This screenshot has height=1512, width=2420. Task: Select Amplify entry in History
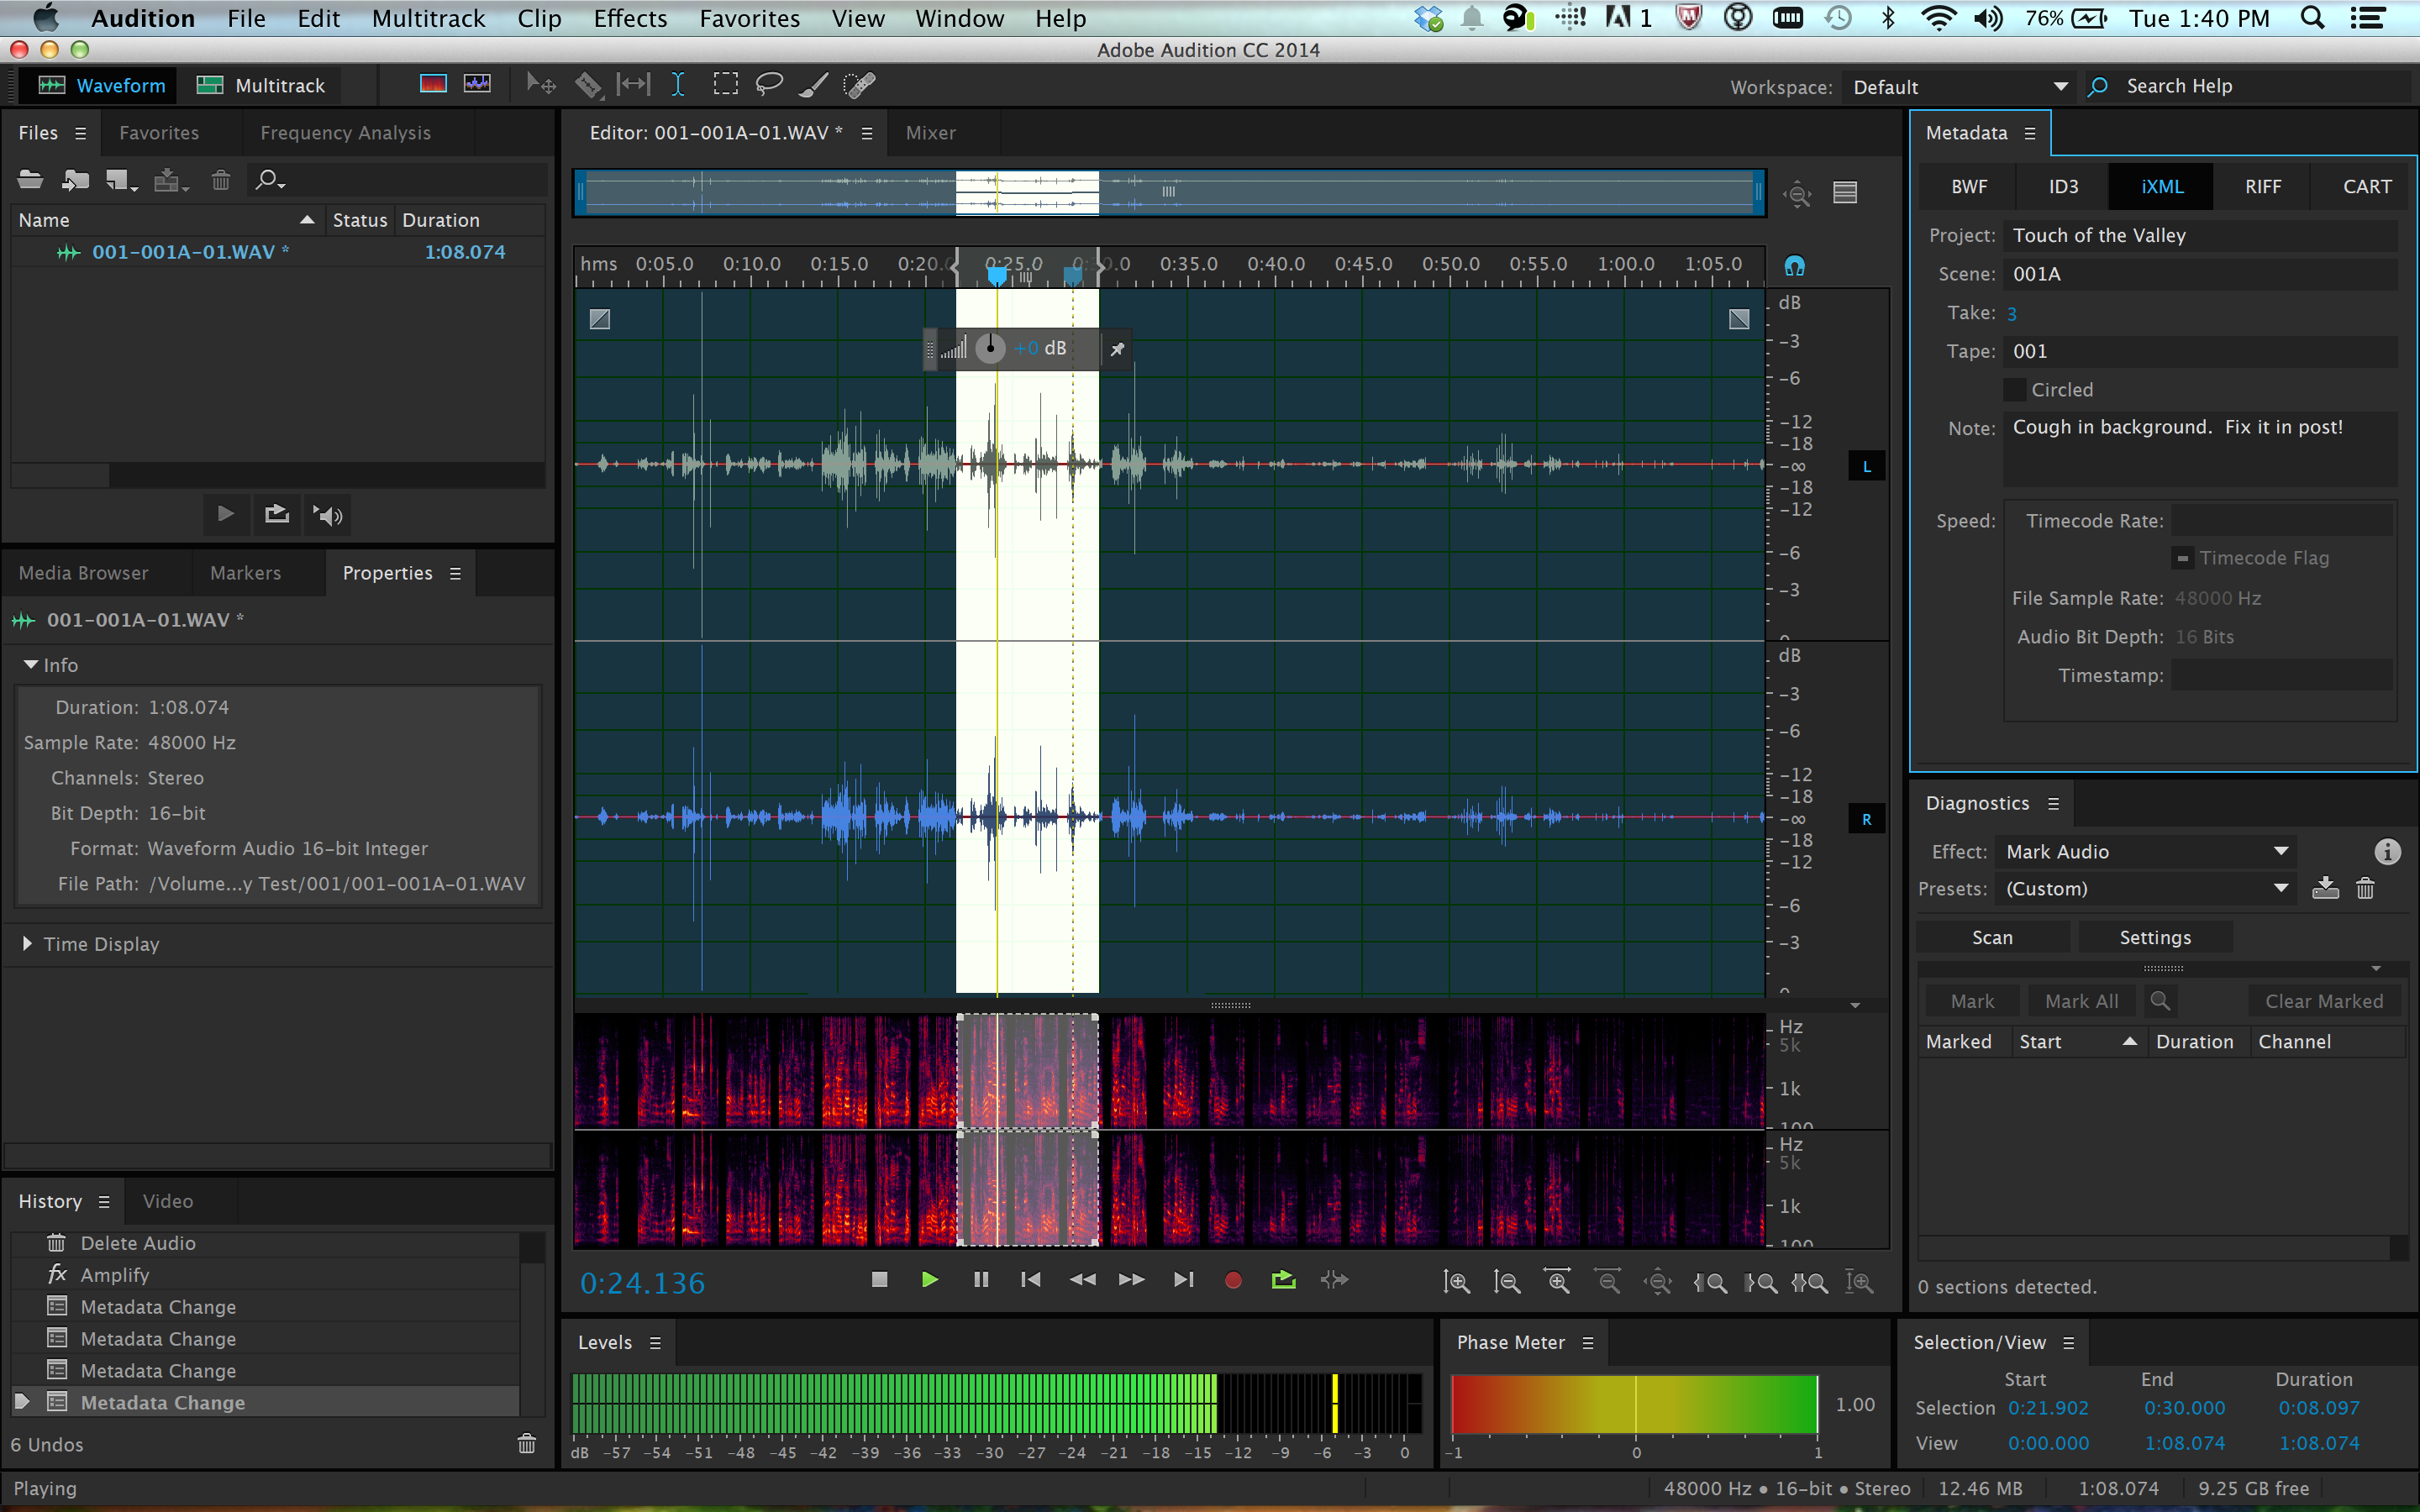coord(265,1275)
